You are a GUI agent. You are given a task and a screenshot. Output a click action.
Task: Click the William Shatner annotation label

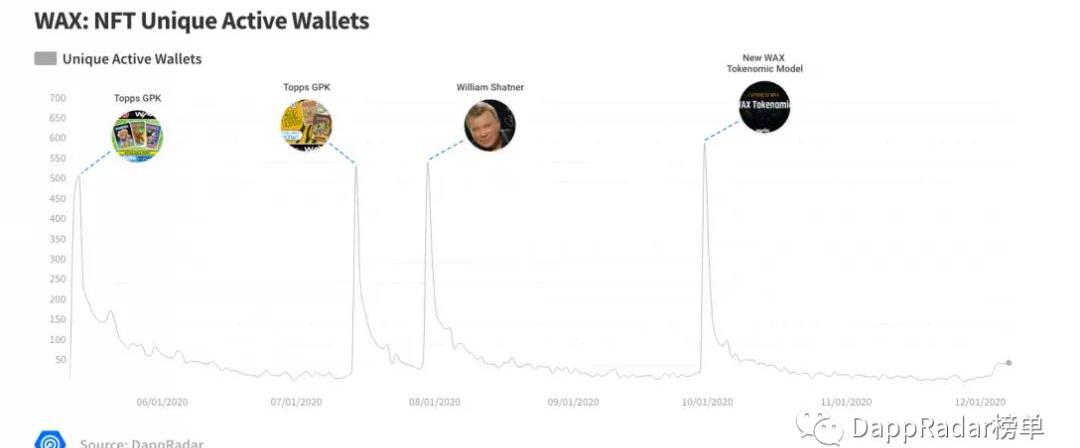(x=490, y=88)
